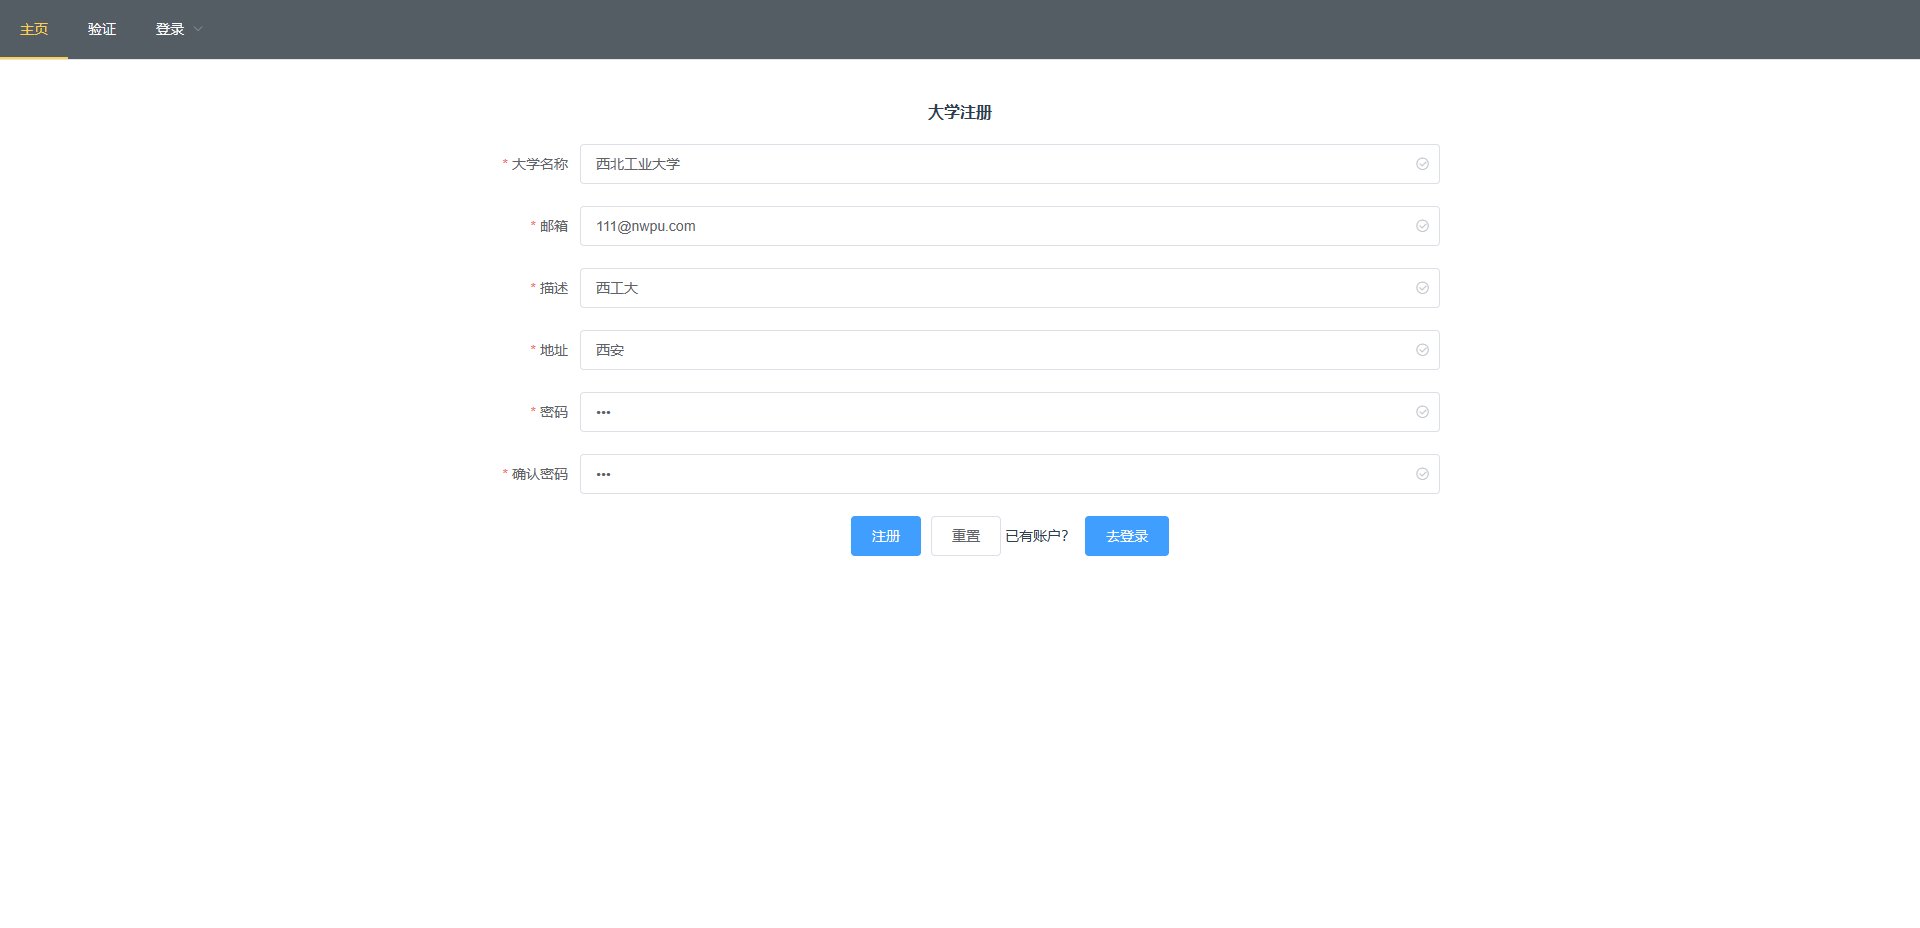
Task: Submit the form with 注册 button
Action: (886, 536)
